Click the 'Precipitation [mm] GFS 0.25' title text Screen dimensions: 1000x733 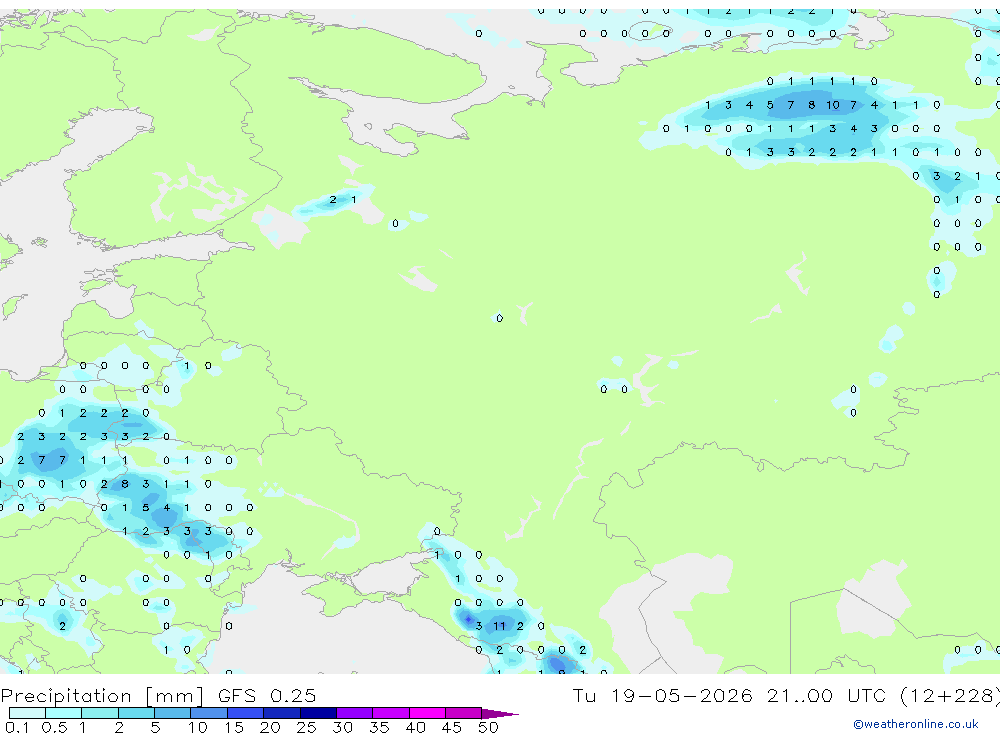(x=158, y=695)
